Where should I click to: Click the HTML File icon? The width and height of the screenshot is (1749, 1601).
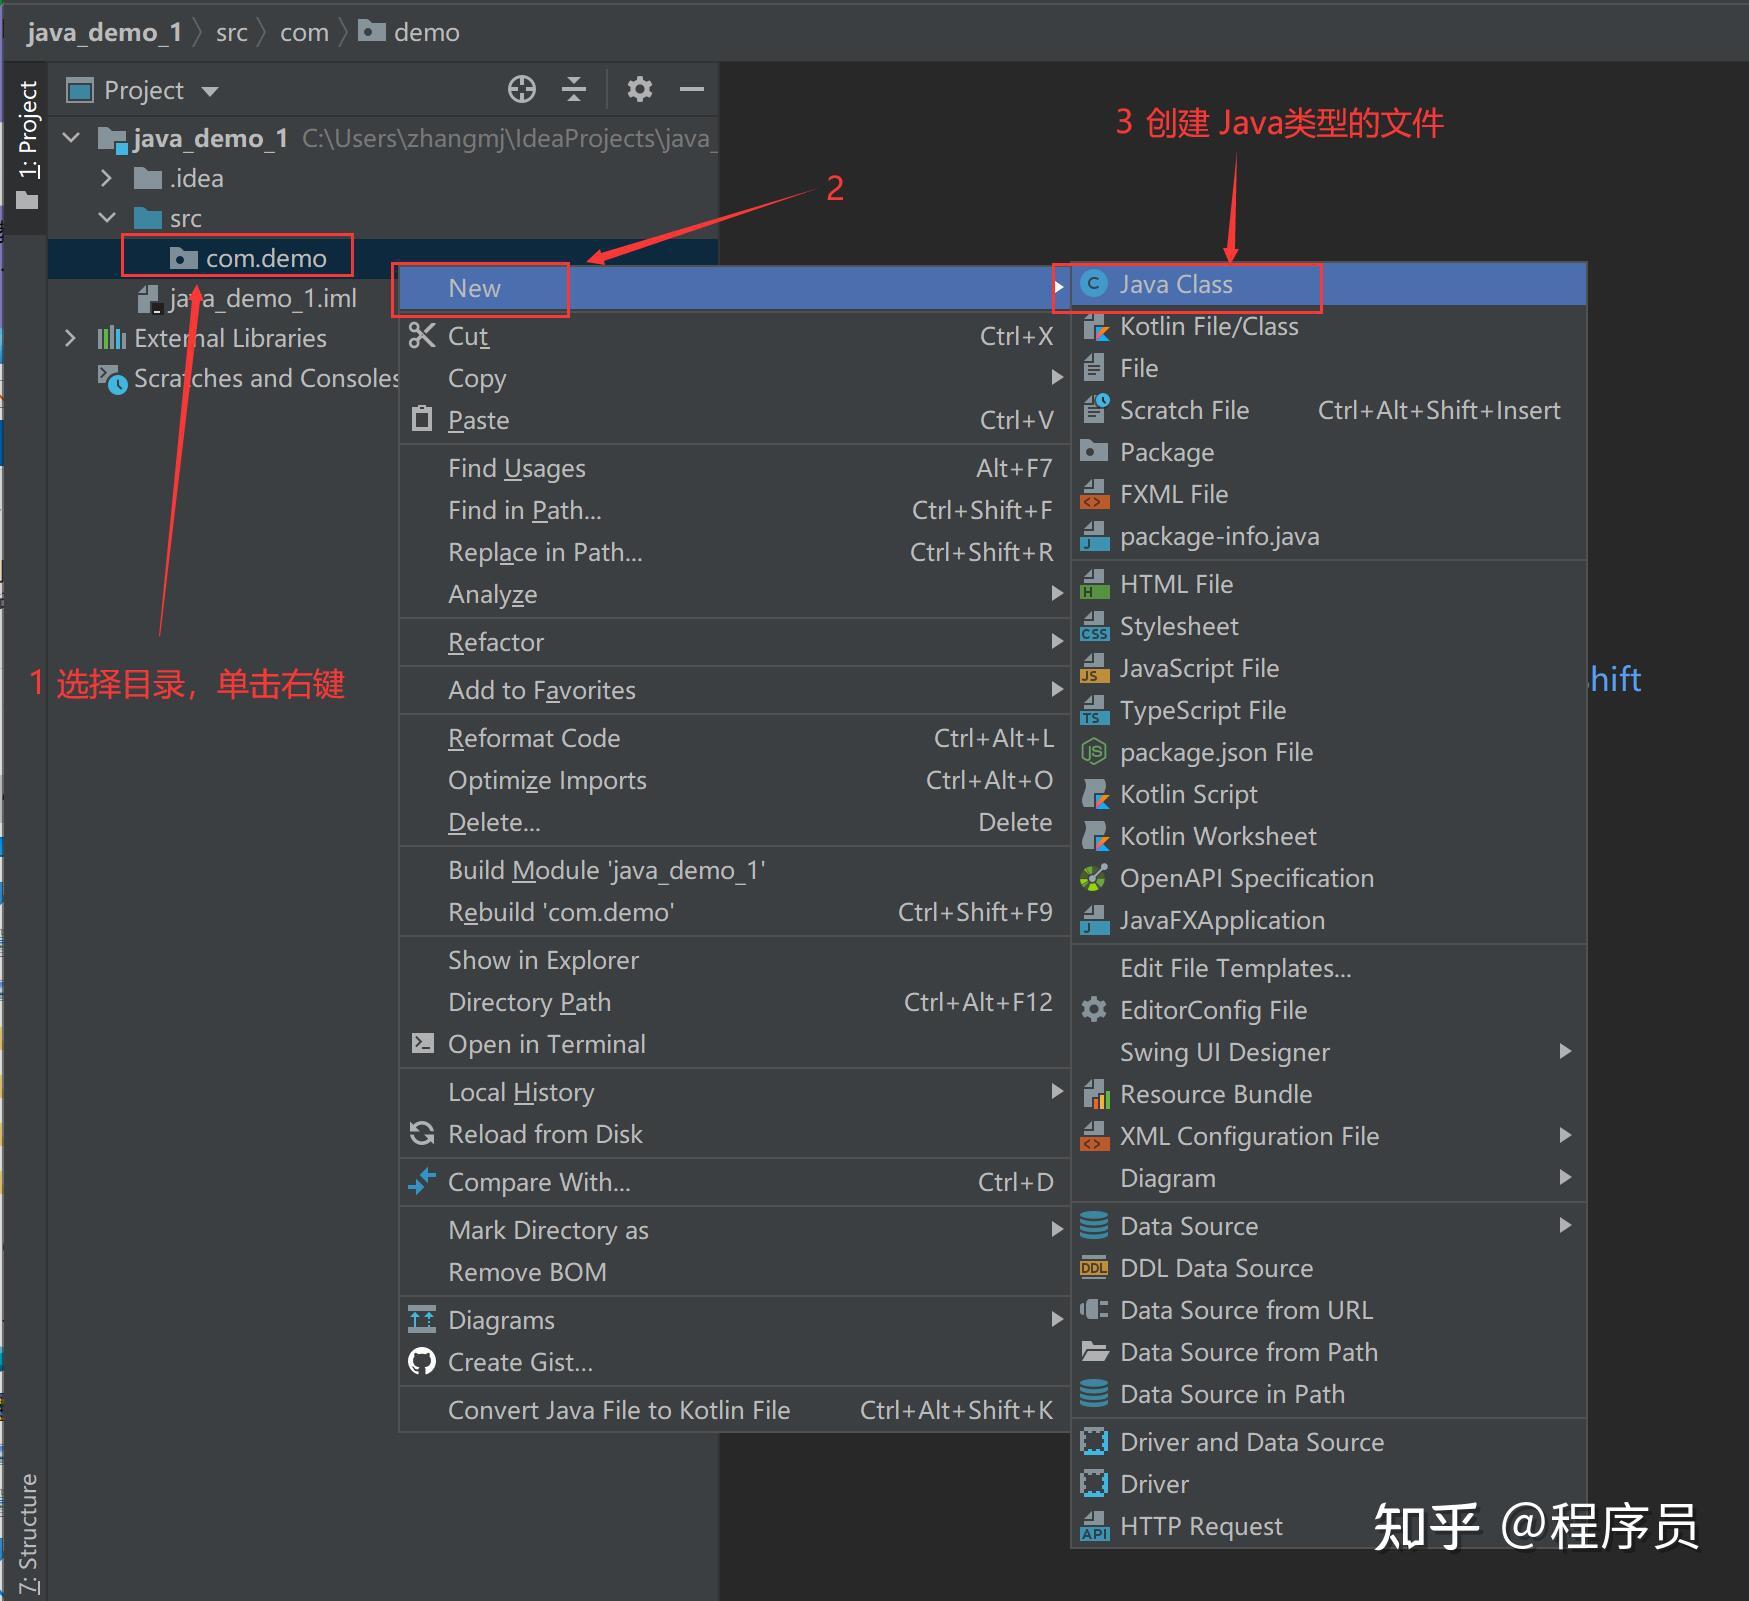[1095, 584]
